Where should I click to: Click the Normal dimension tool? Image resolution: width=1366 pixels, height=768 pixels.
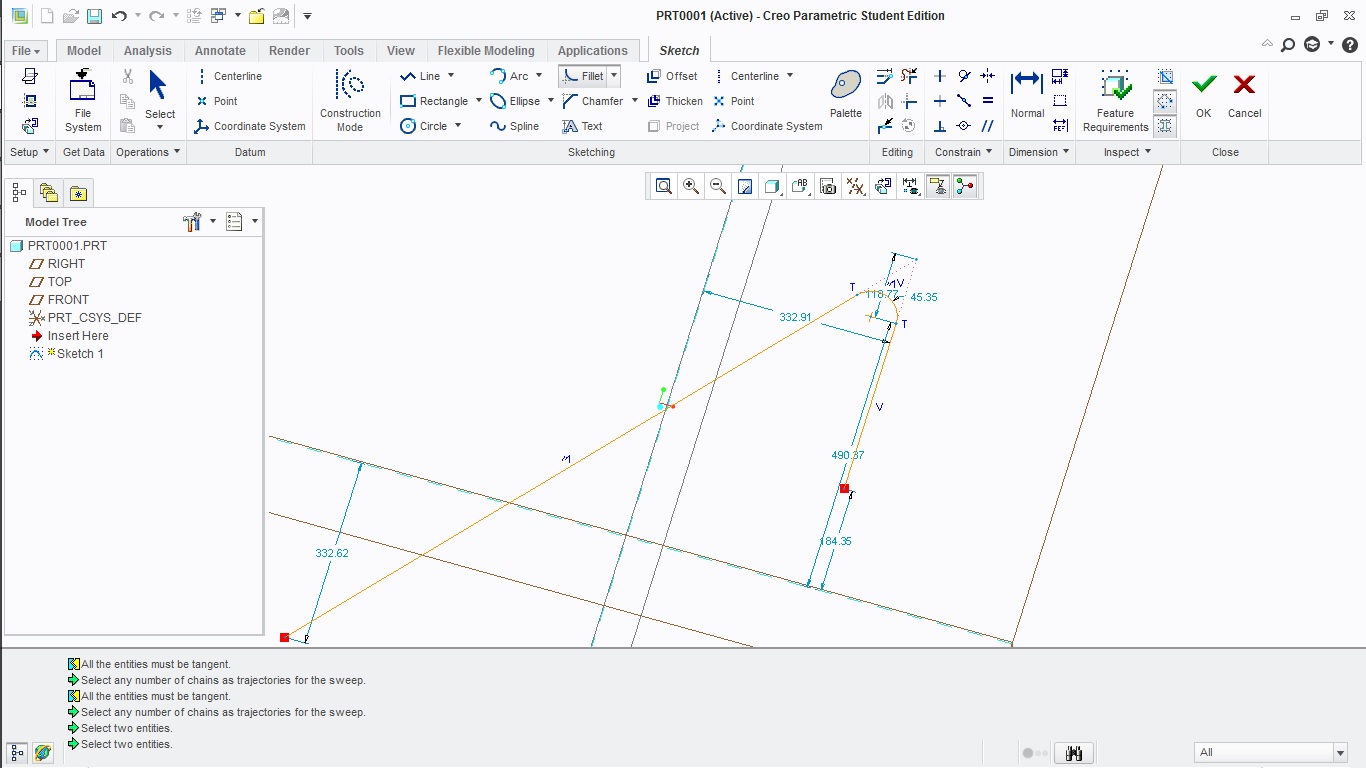[x=1027, y=95]
